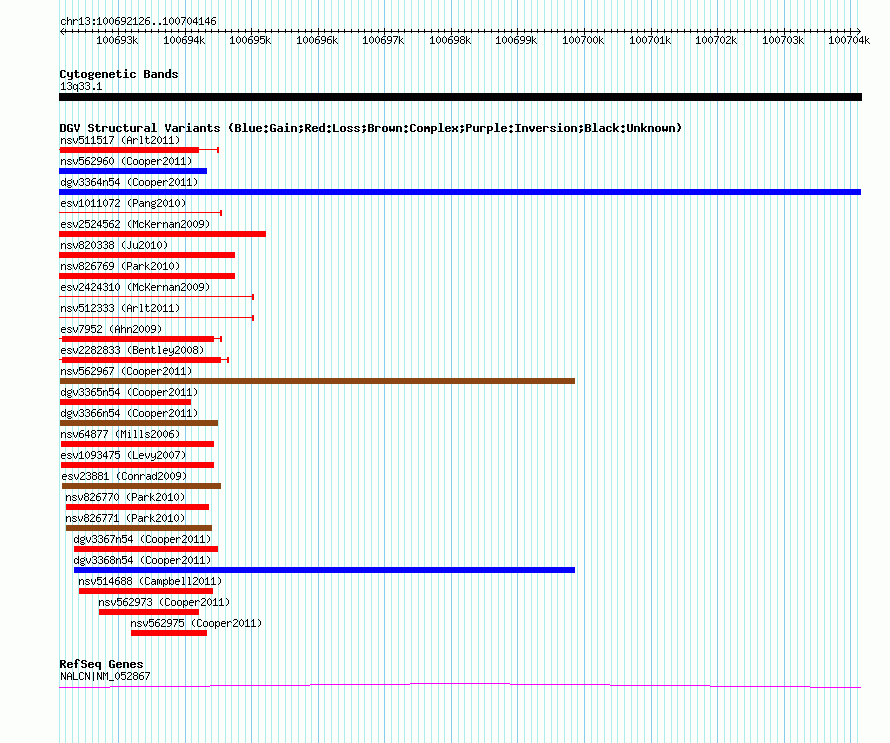Open the nsv826771 (Park2010) label
Image resolution: width=890 pixels, height=743 pixels.
[x=125, y=518]
